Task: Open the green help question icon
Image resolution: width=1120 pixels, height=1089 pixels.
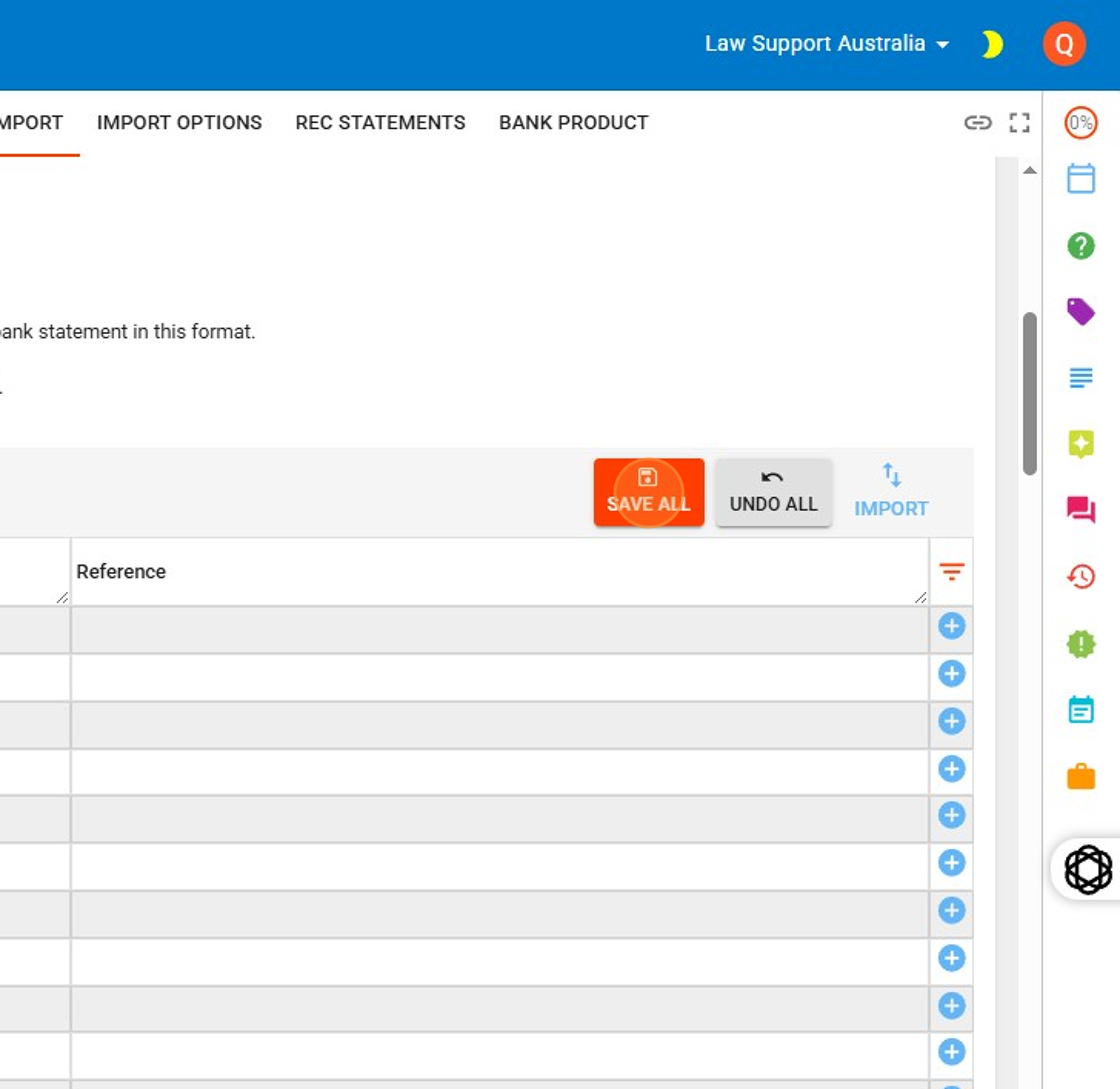Action: click(x=1081, y=245)
